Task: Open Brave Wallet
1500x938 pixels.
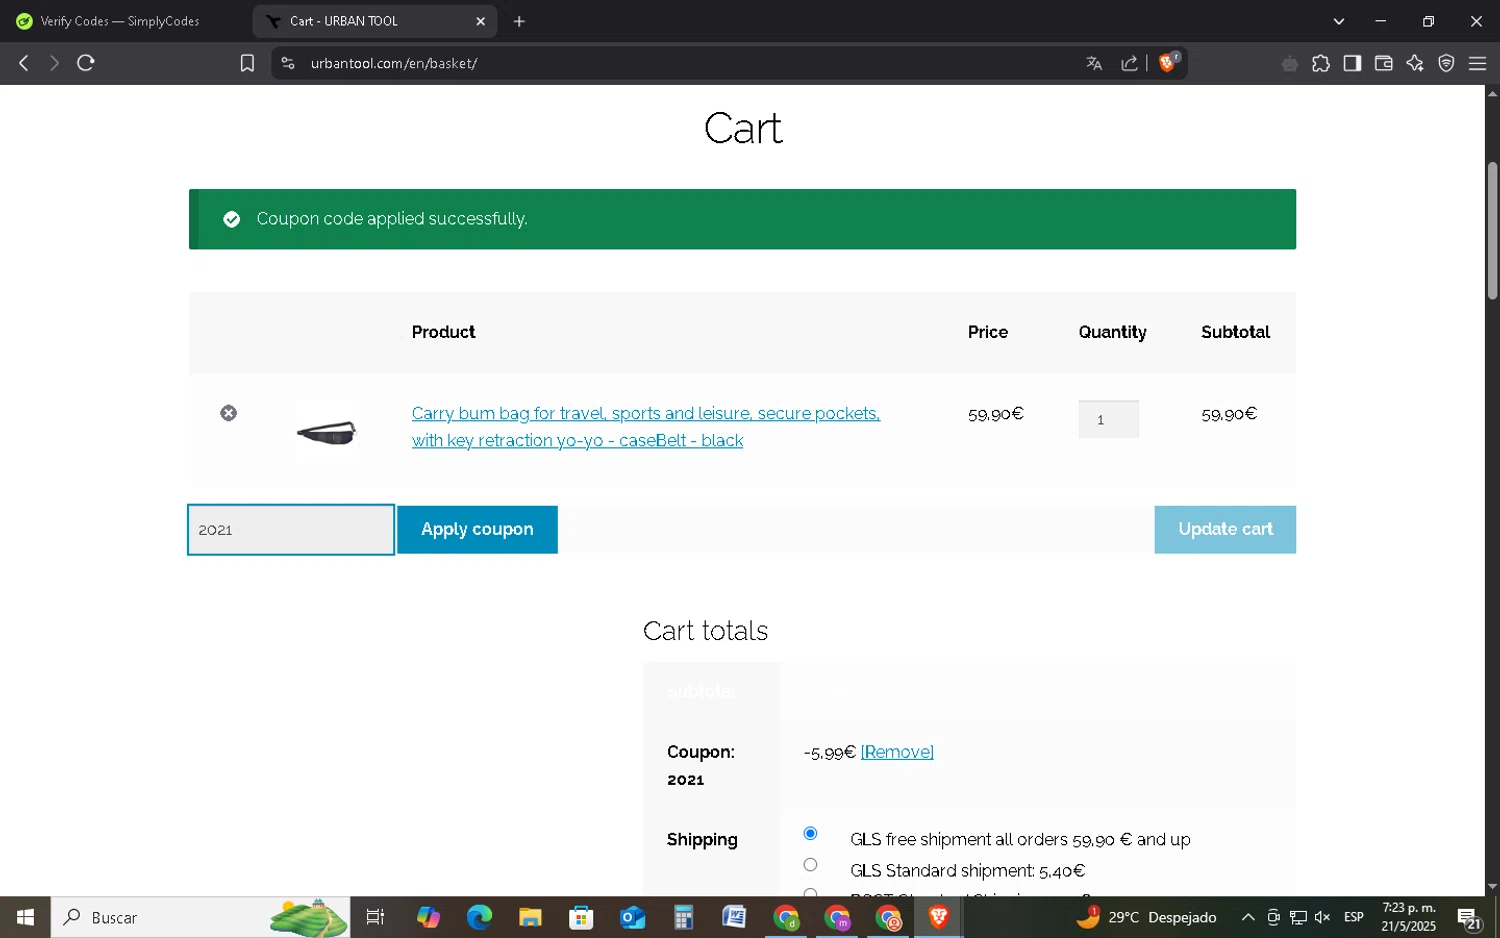Action: (x=1384, y=63)
